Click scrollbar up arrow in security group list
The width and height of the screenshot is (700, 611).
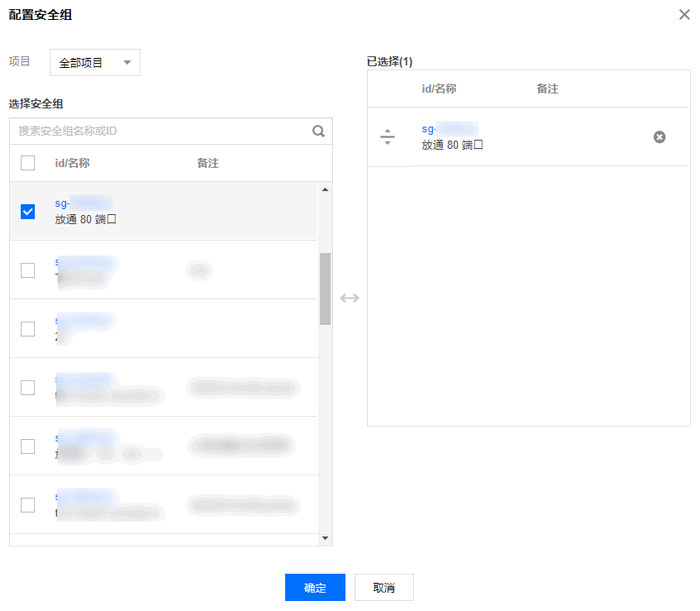click(324, 190)
